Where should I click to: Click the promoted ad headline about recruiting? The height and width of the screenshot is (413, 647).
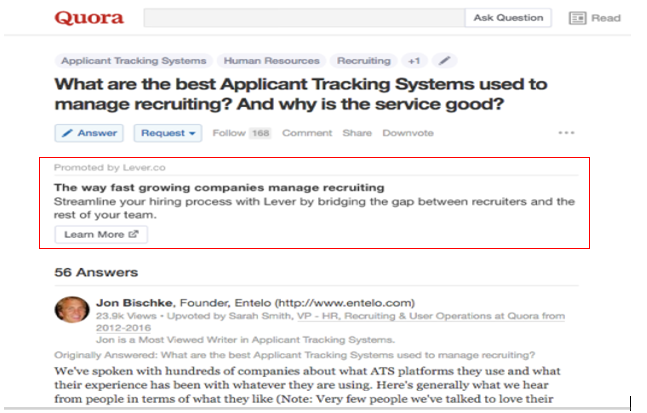pos(219,187)
